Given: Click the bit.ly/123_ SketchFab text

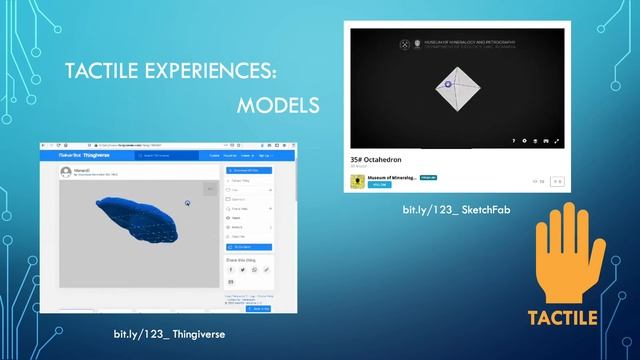Looking at the screenshot, I should click(456, 210).
